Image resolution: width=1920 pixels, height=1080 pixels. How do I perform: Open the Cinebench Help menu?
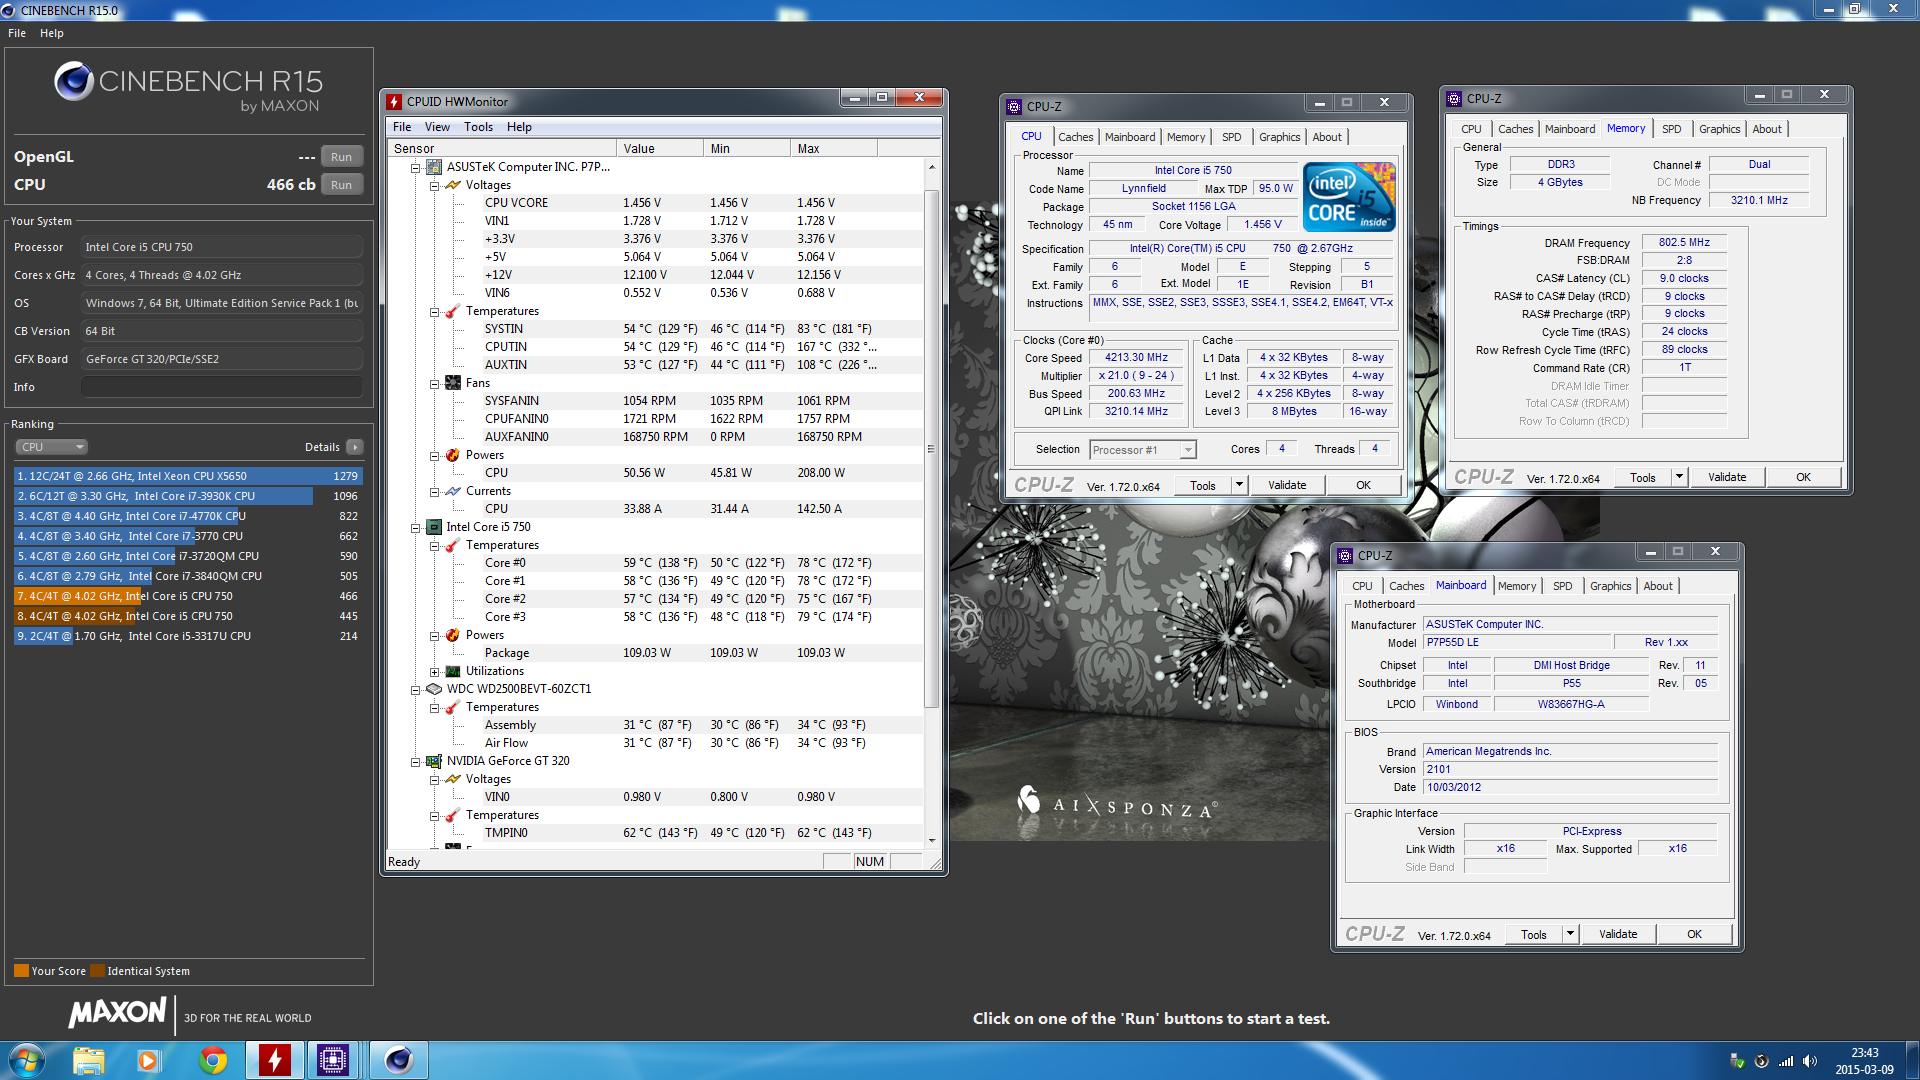pos(52,33)
